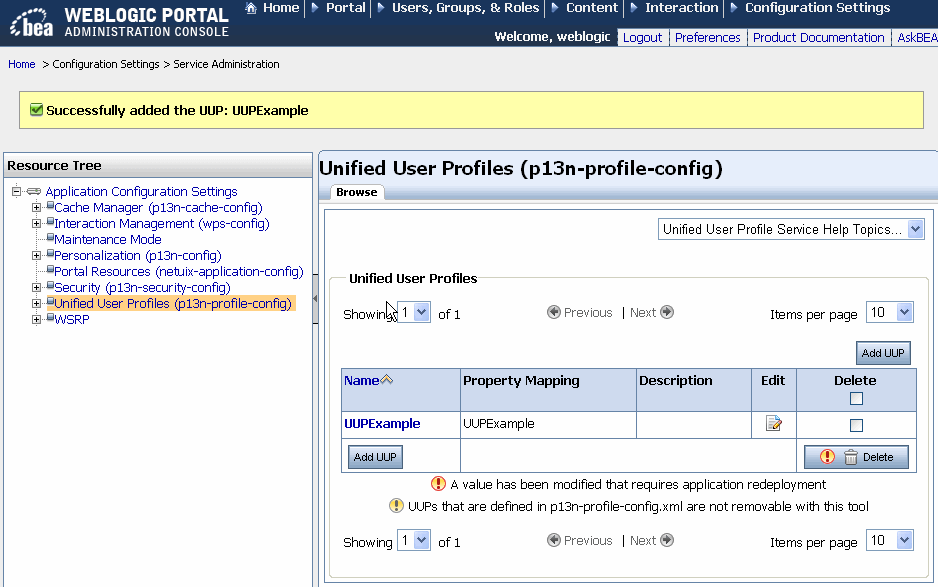Image resolution: width=938 pixels, height=587 pixels.
Task: Open the Unified User Profile Service Help Topics dropdown
Action: pyautogui.click(x=791, y=229)
